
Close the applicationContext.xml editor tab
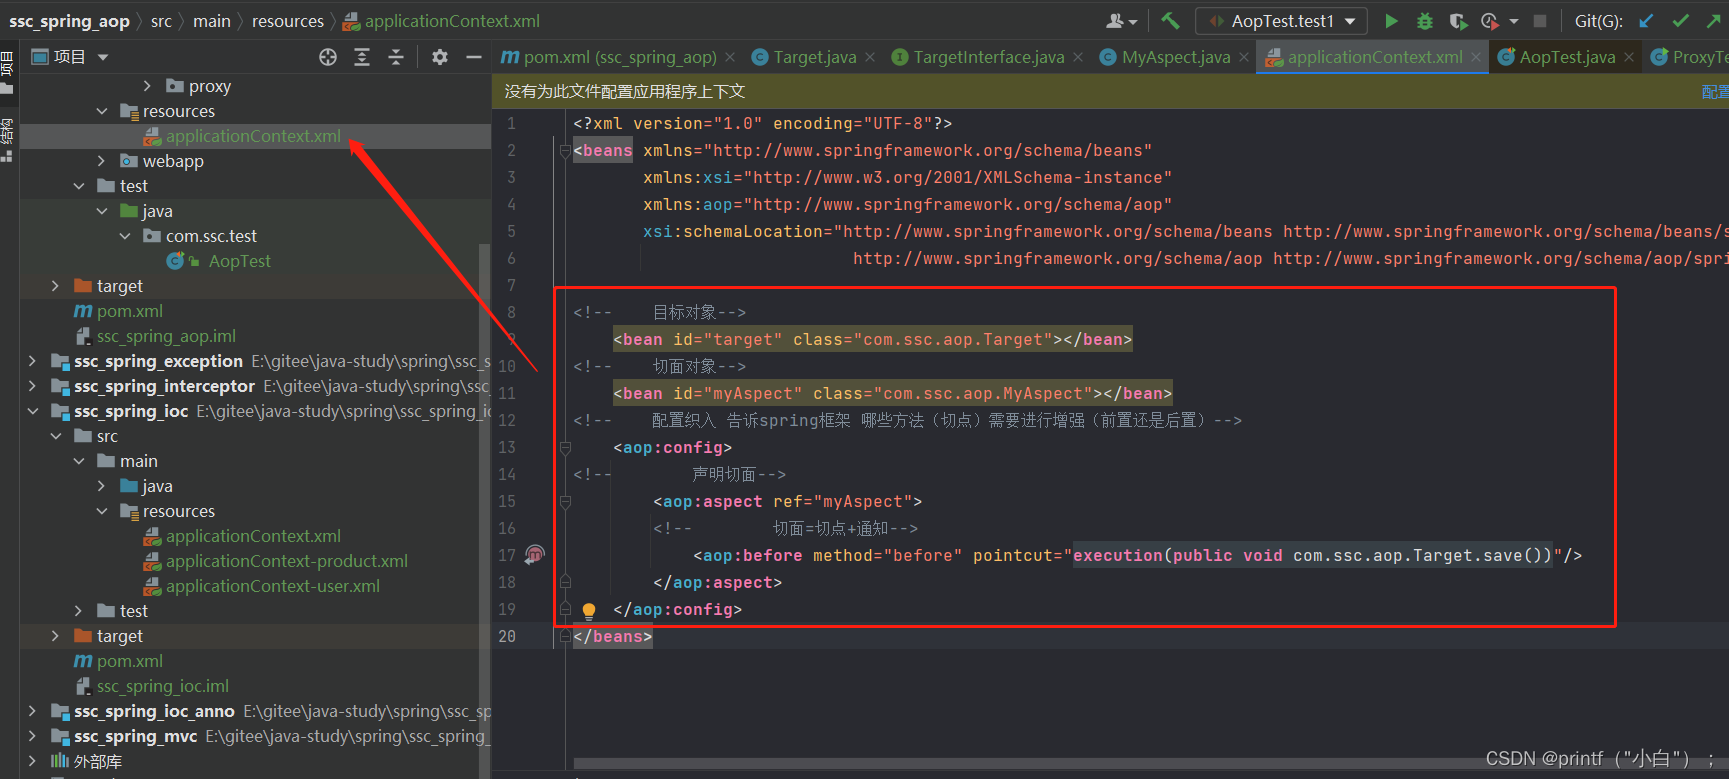pos(1476,57)
